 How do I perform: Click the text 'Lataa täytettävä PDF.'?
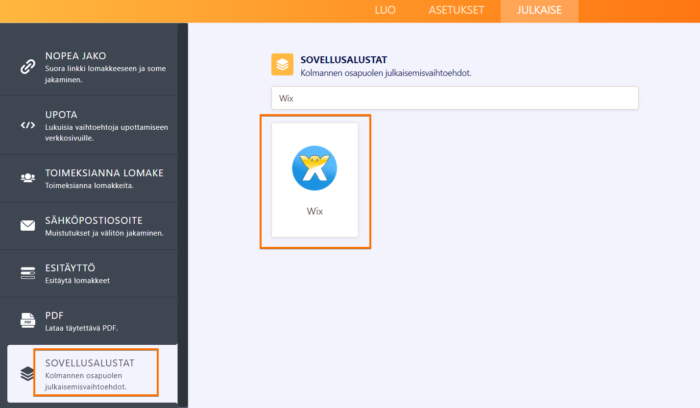(x=81, y=328)
